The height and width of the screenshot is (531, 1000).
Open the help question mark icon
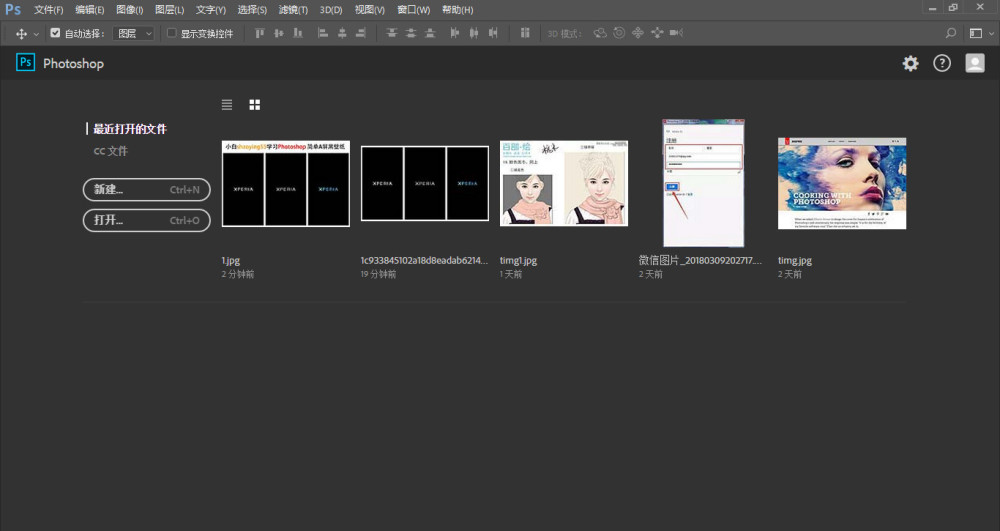pyautogui.click(x=942, y=63)
